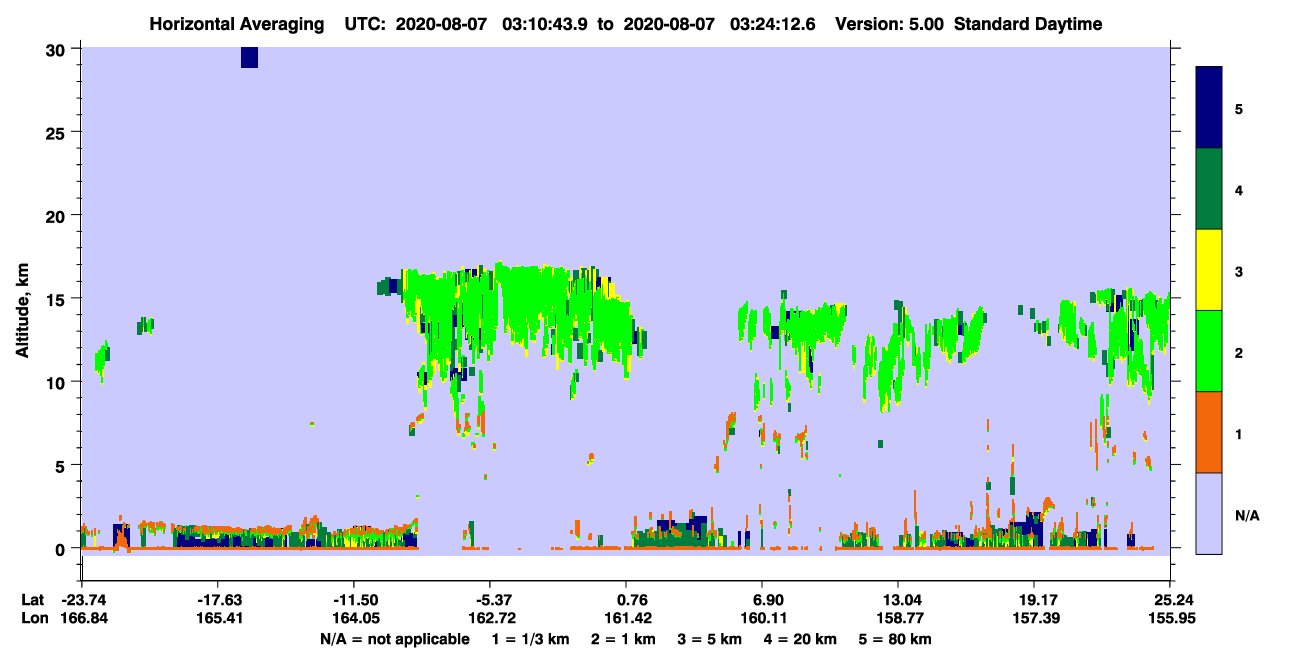Click longitude value 158.77

click(898, 619)
